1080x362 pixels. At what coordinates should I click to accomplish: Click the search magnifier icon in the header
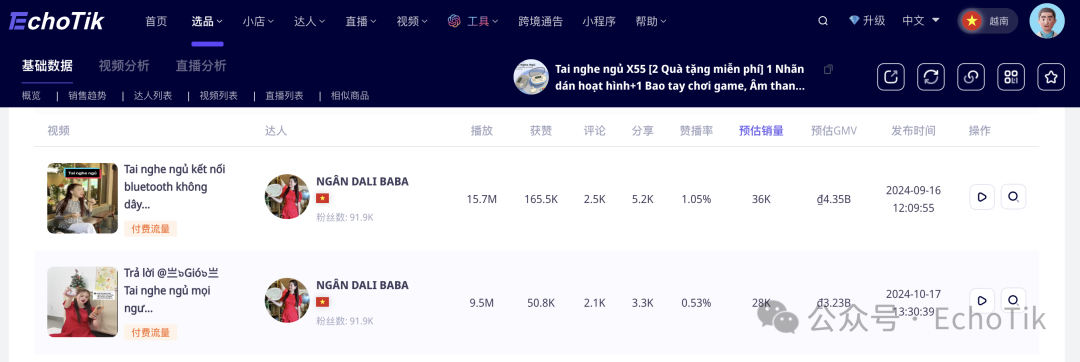coord(823,21)
